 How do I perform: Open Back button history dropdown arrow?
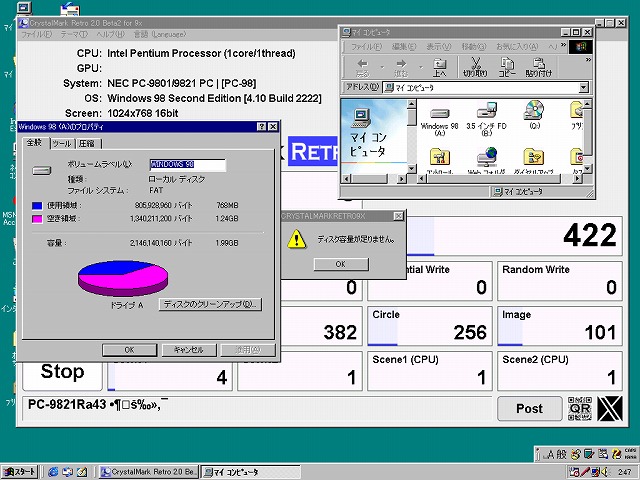click(x=382, y=68)
